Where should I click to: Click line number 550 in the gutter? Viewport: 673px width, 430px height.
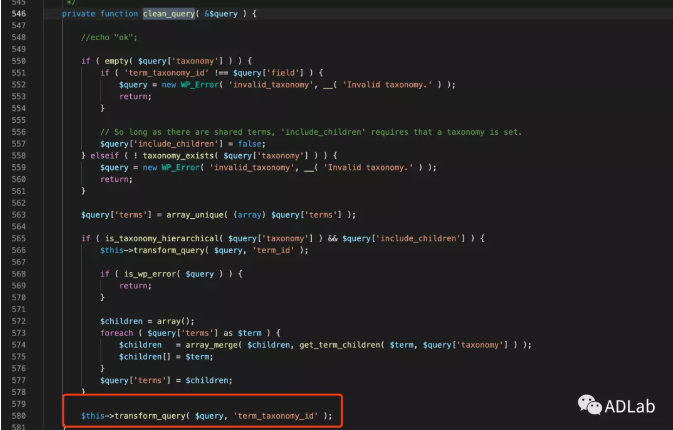tap(19, 60)
